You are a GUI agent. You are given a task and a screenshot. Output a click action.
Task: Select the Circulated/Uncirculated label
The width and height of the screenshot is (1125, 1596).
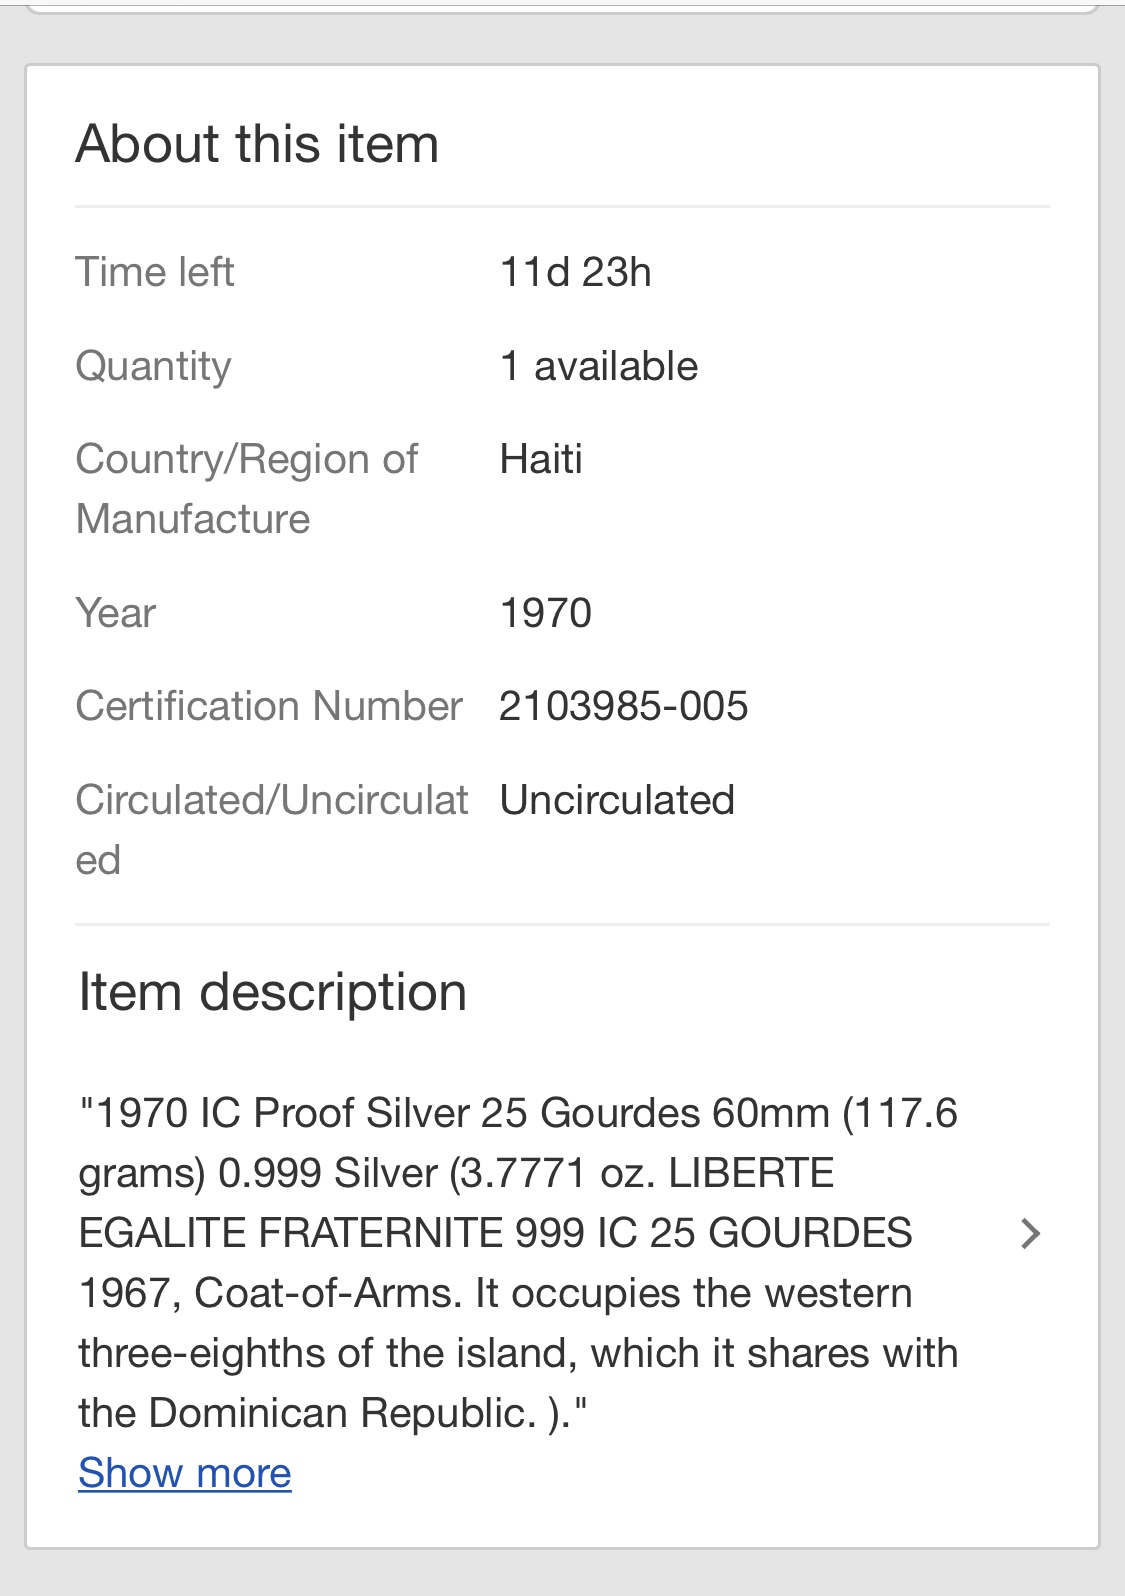272,830
